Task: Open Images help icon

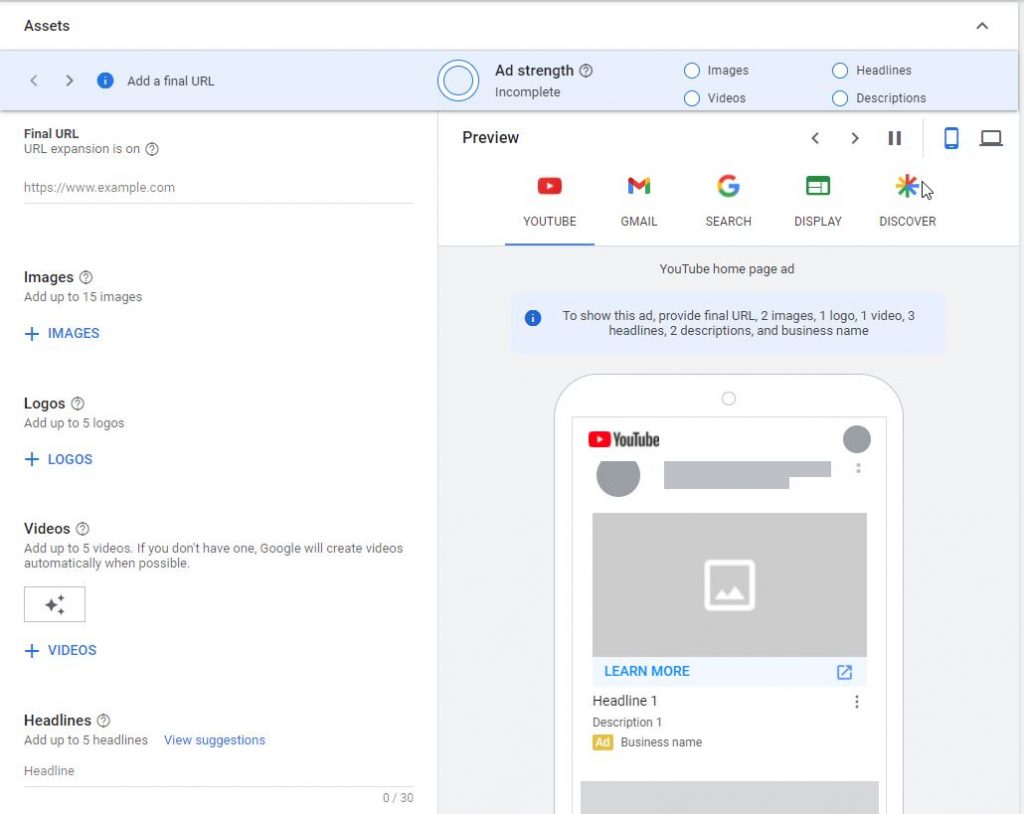Action: click(x=86, y=277)
